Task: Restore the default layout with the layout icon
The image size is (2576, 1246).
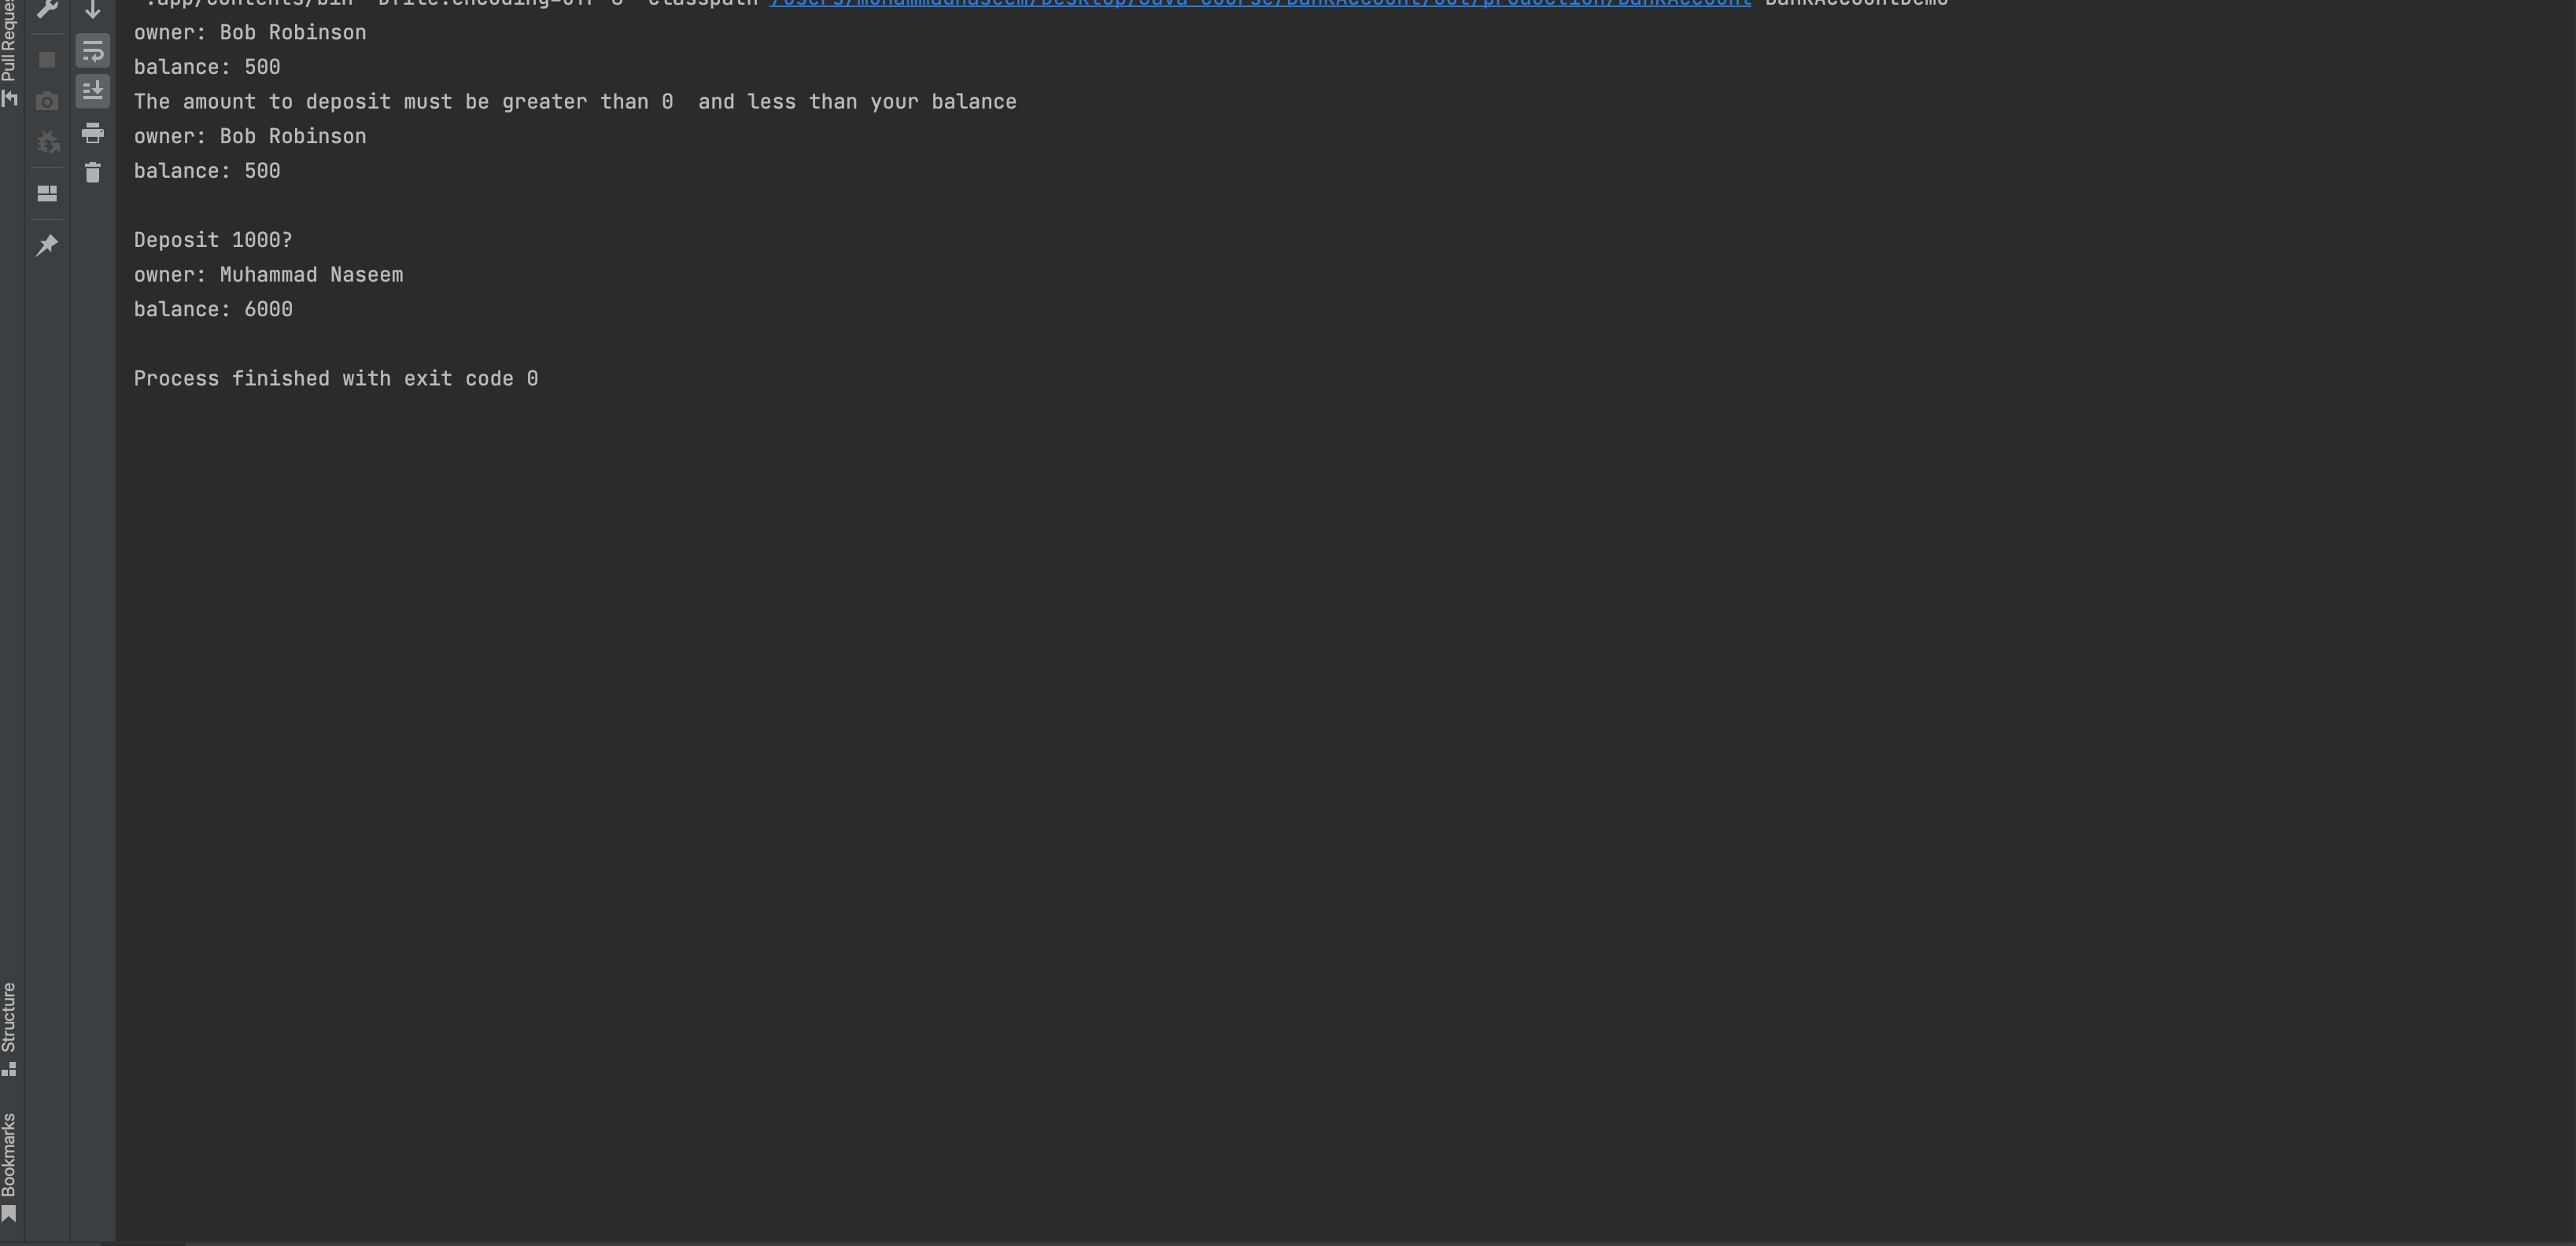Action: pos(46,193)
